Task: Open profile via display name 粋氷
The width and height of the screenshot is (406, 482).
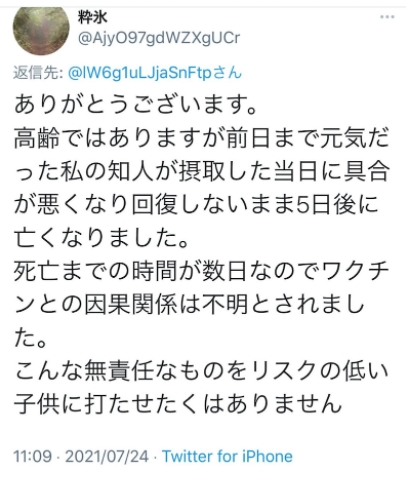Action: (x=93, y=17)
